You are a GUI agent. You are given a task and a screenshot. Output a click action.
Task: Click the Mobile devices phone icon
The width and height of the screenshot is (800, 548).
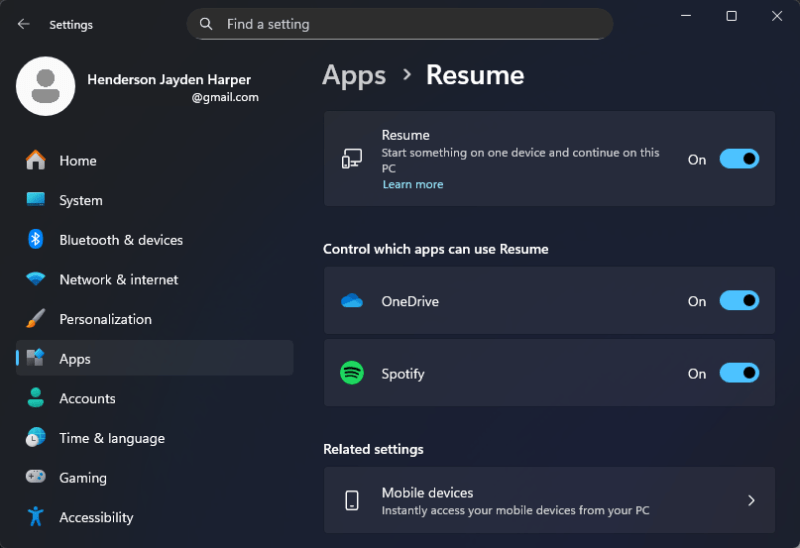[x=352, y=500]
